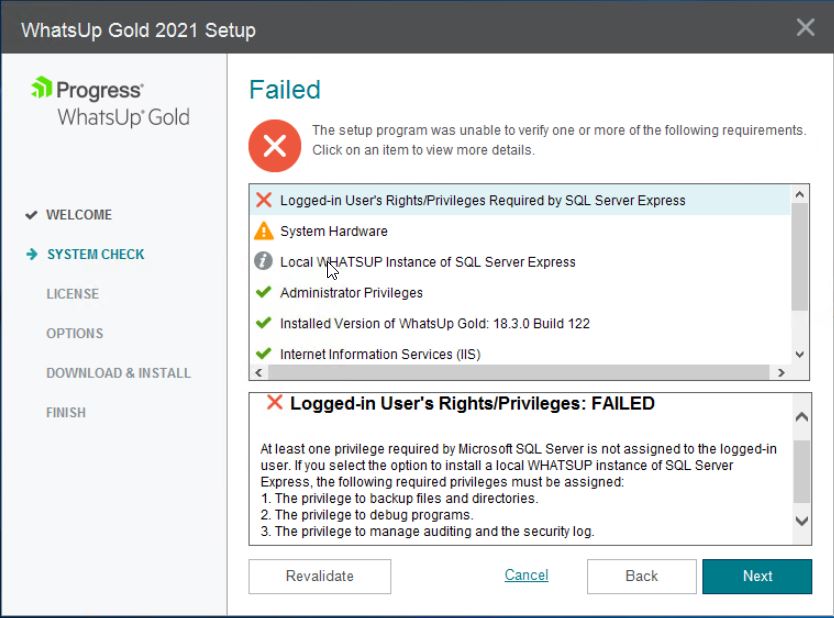Click the green check beside Installed Version of WhatsUp Gold
834x618 pixels.
click(264, 323)
